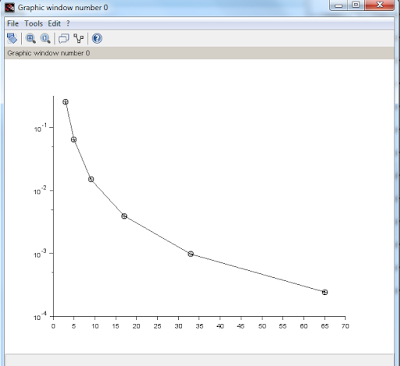Click the x-axis tick label 0
The image size is (400, 366).
click(x=53, y=326)
